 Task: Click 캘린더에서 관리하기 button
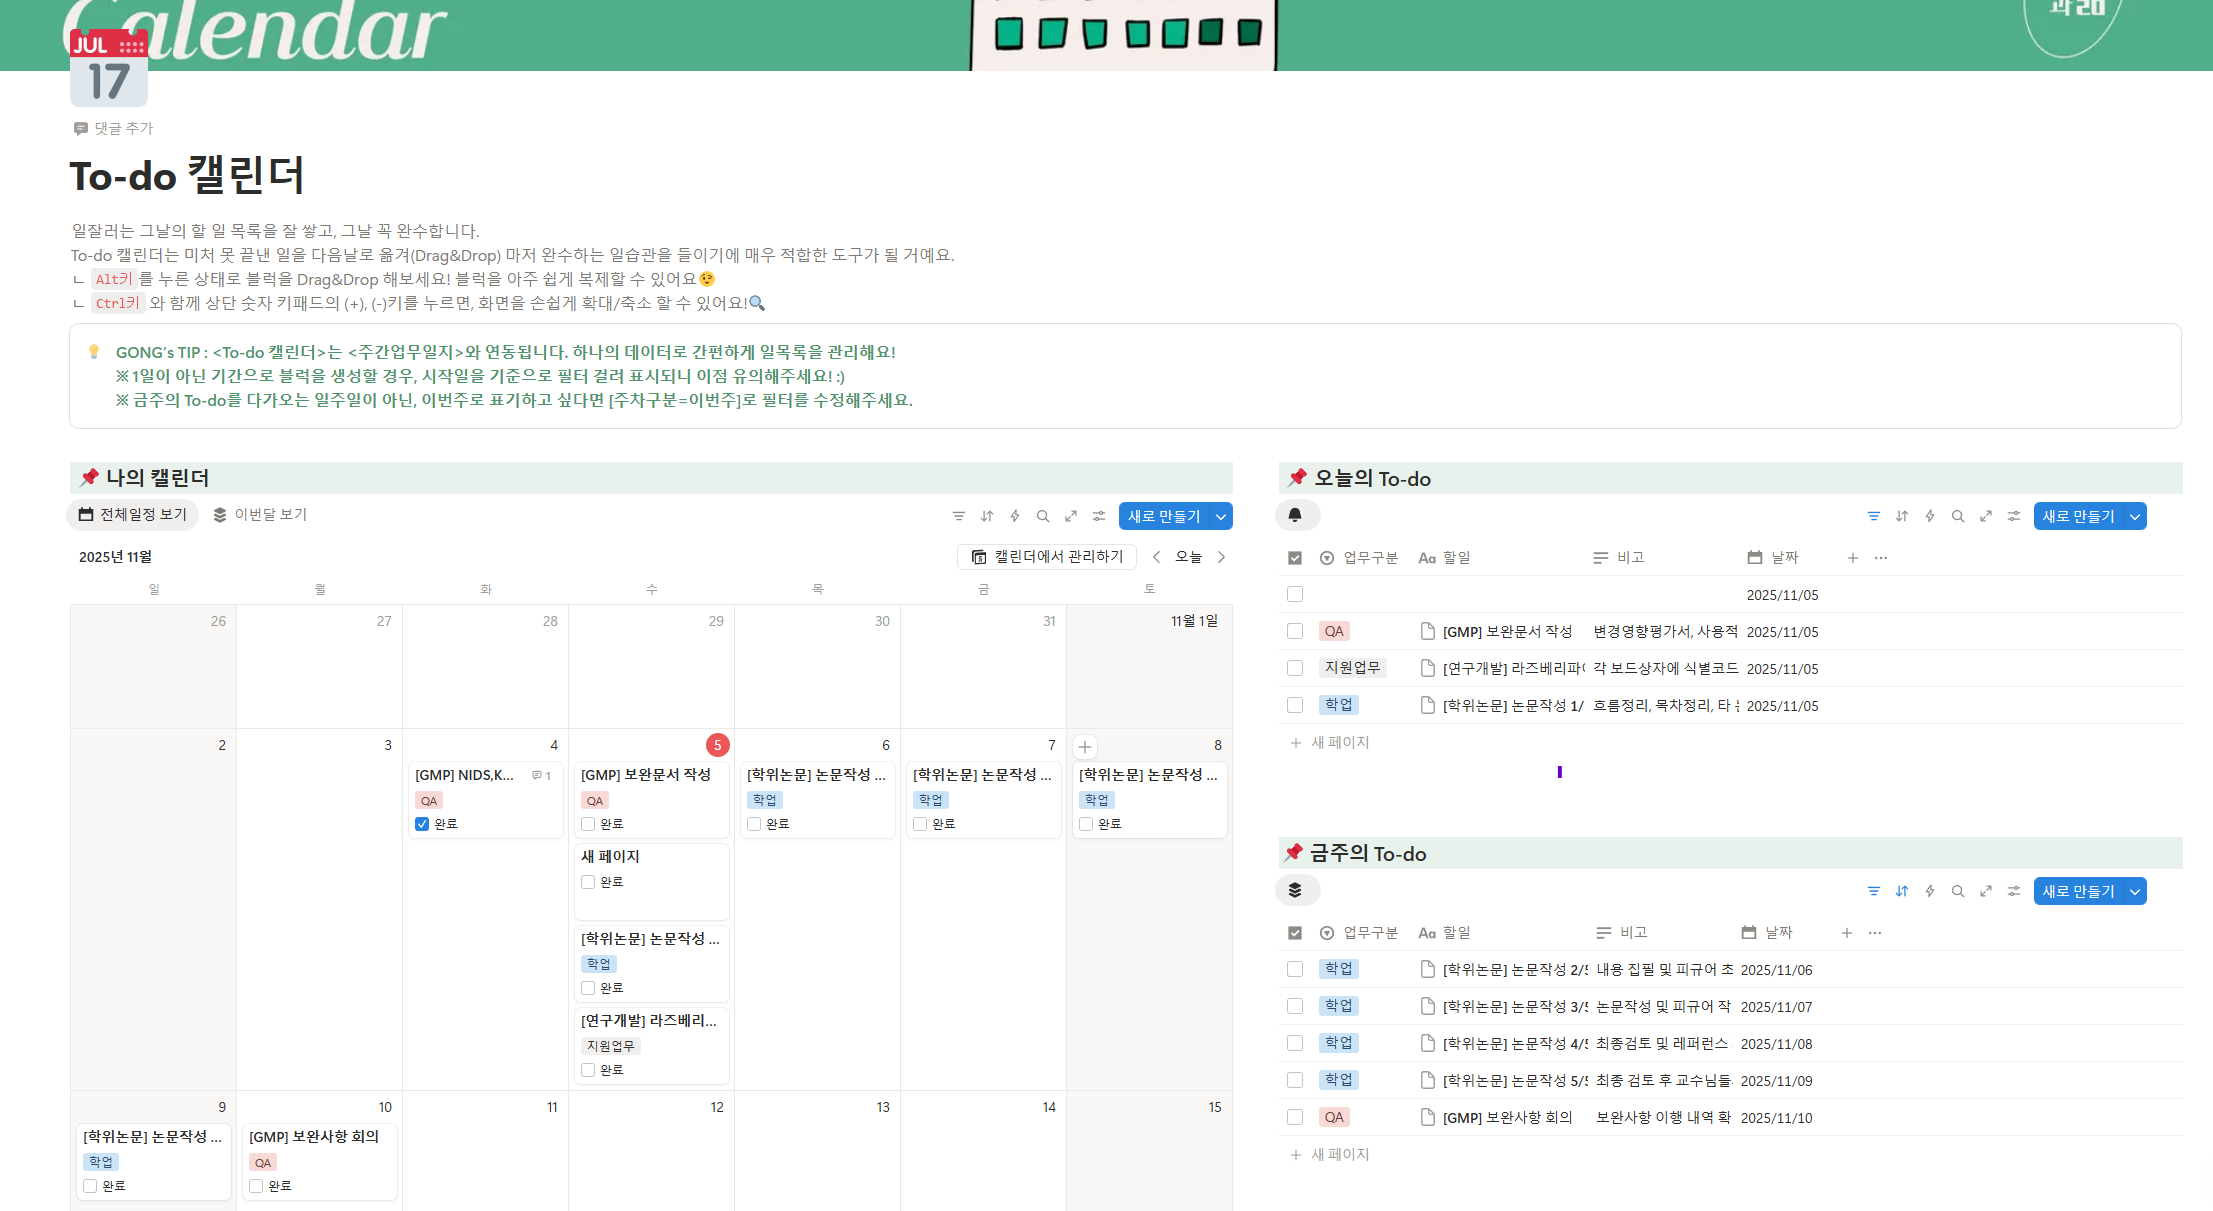pyautogui.click(x=1047, y=557)
